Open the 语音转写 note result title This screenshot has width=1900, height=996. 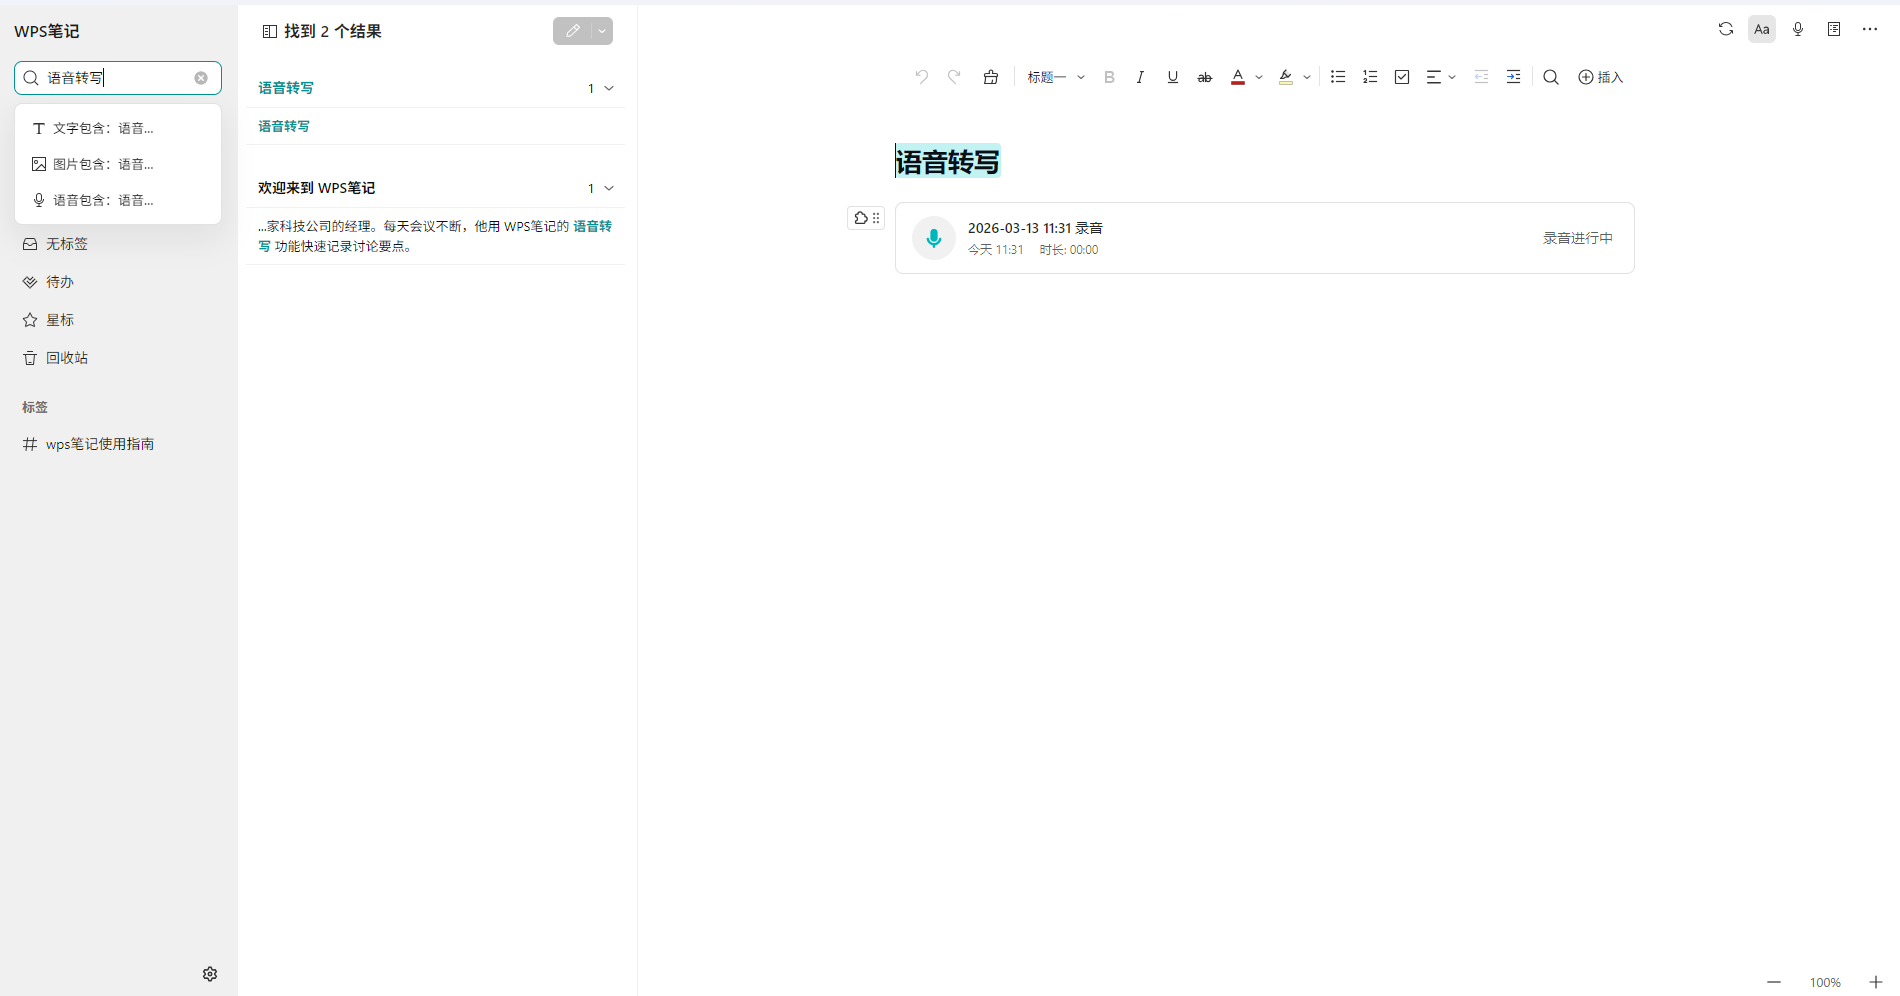point(286,88)
